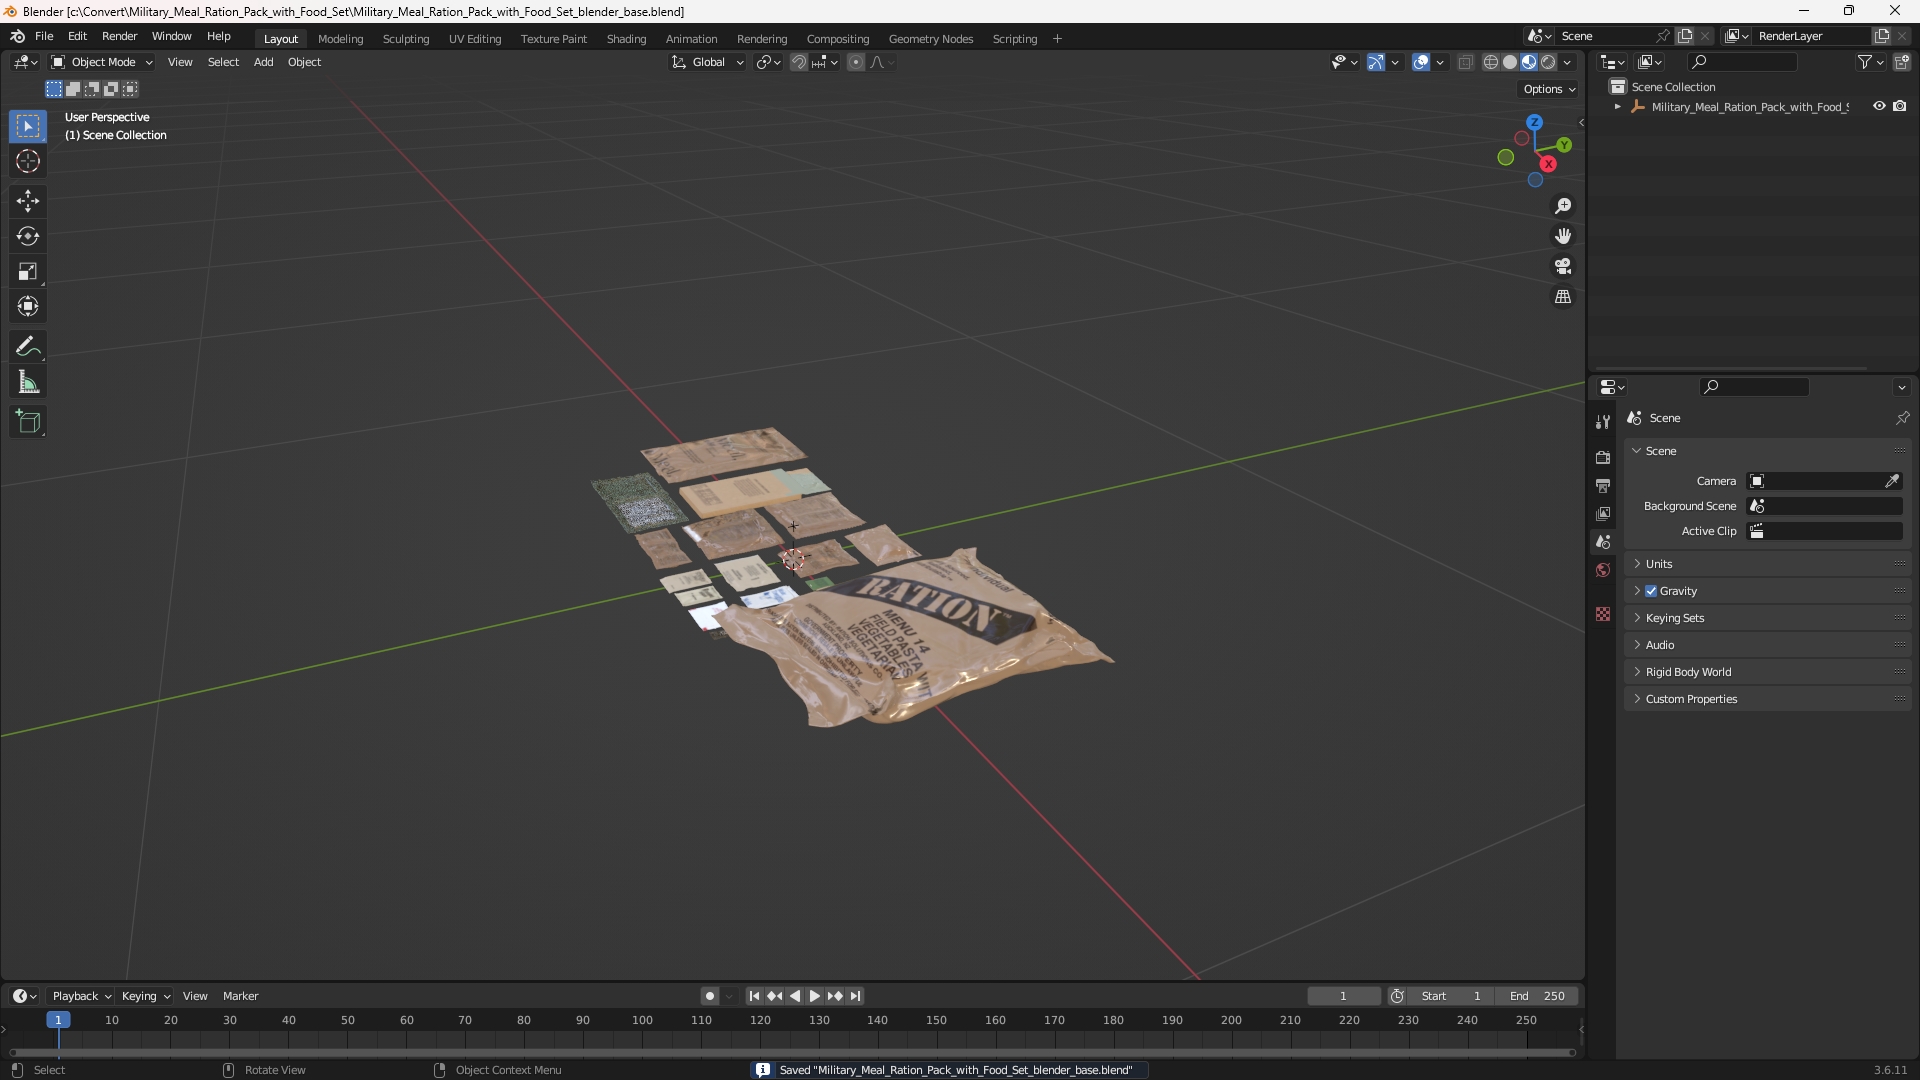Open the Texture properties tab

coord(1603,614)
